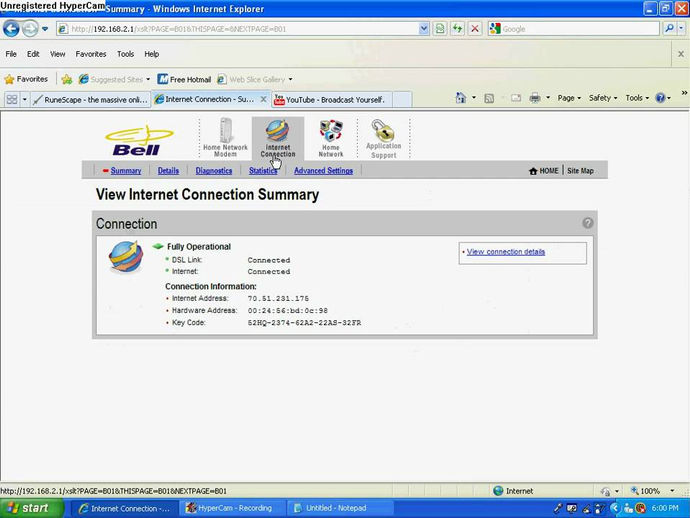Click the Refresh page icon
This screenshot has width=690, height=518.
coord(457,29)
